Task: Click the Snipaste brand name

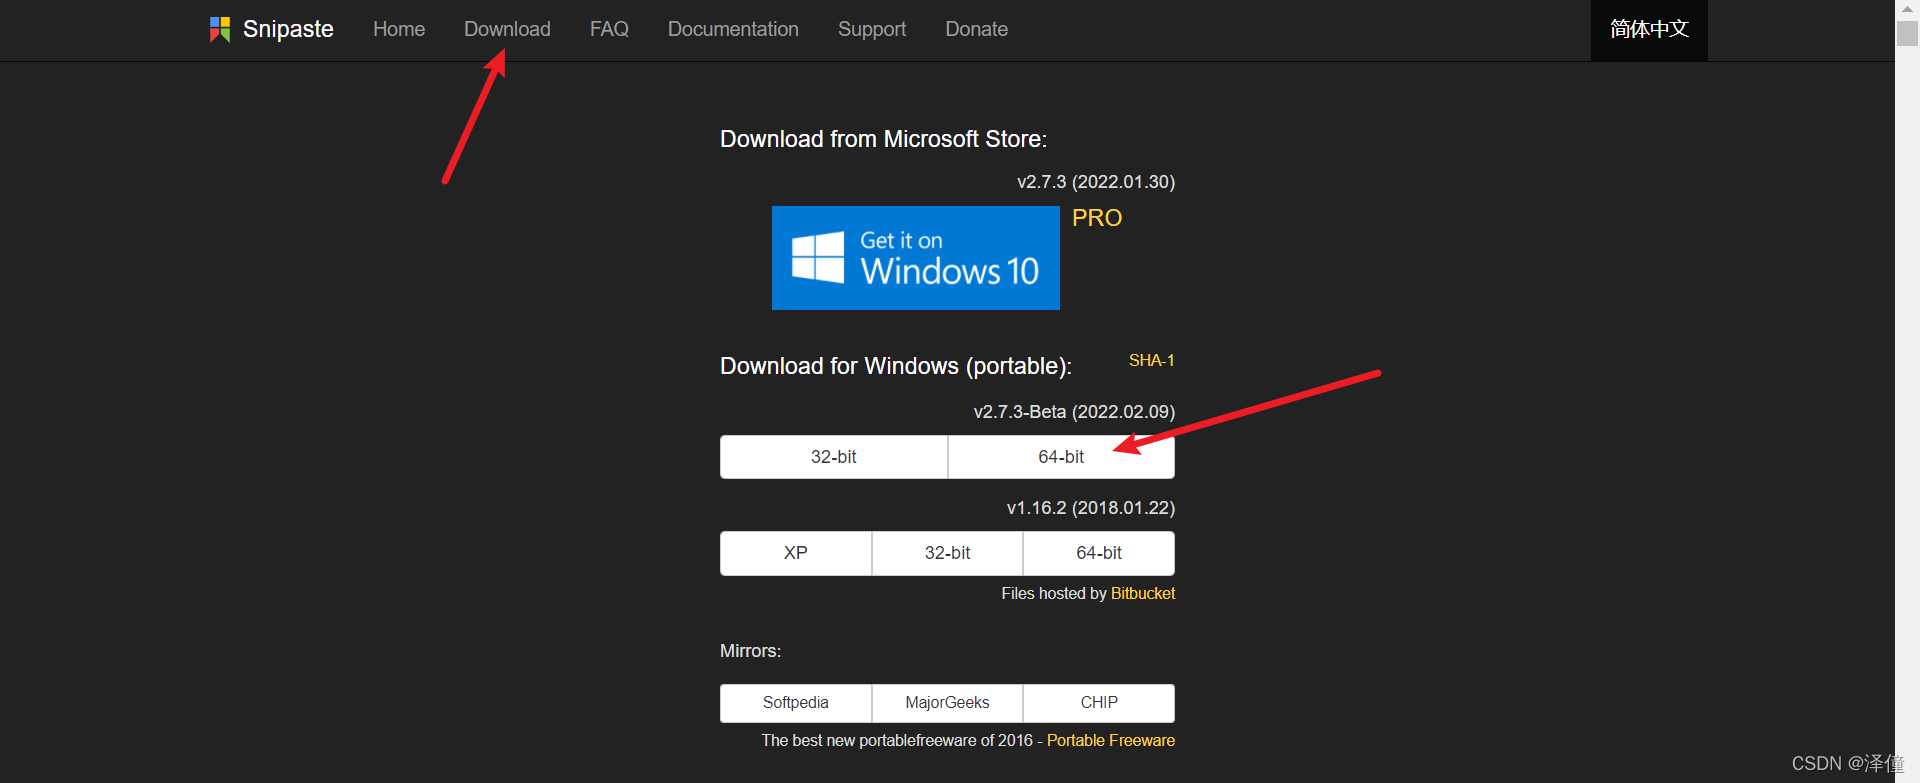Action: coord(288,29)
